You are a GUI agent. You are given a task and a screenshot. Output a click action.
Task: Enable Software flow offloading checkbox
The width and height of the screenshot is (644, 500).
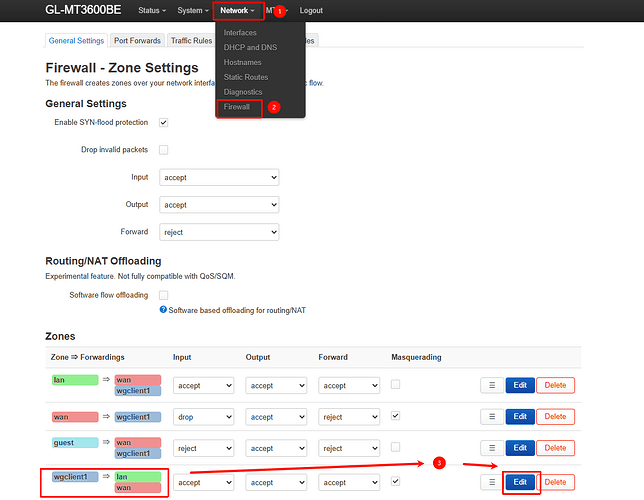(163, 295)
